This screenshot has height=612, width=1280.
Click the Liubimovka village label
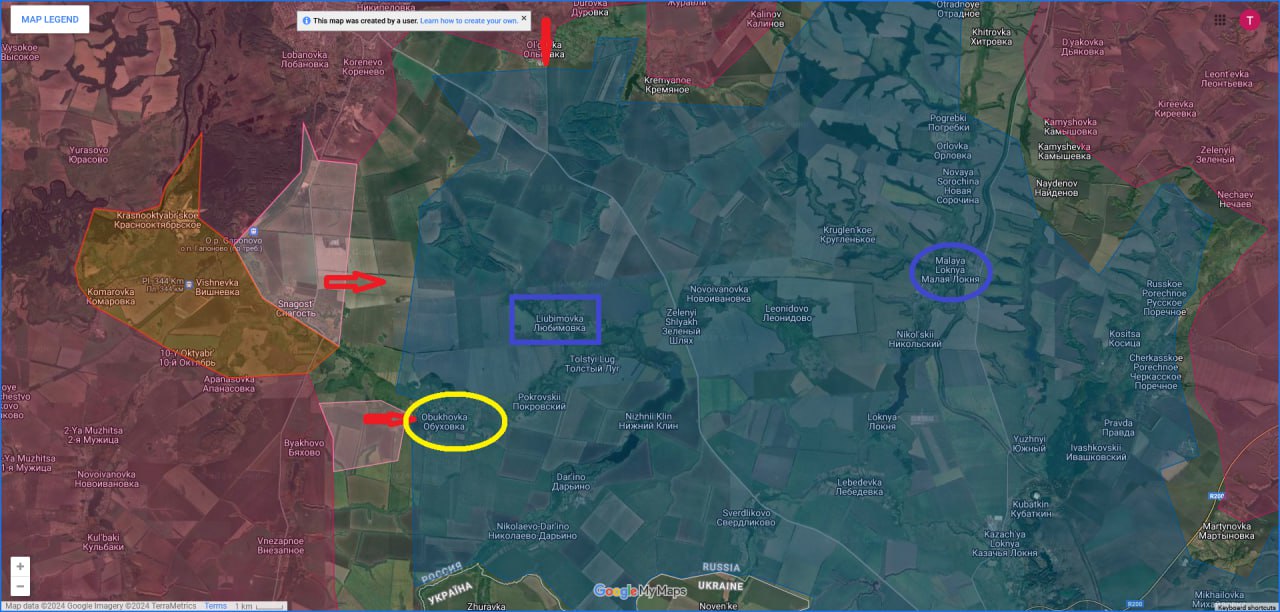[559, 323]
